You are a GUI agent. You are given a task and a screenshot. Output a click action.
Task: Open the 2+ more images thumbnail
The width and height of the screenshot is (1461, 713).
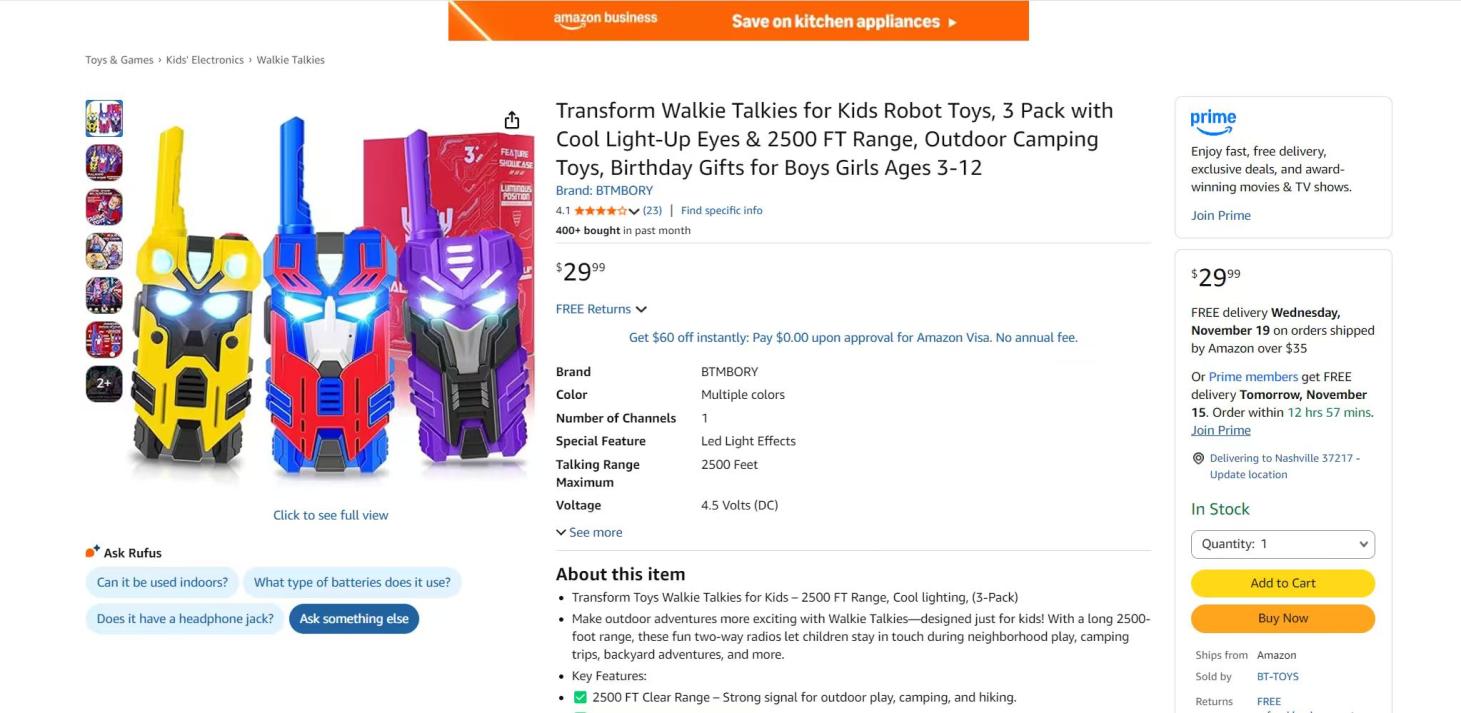104,383
